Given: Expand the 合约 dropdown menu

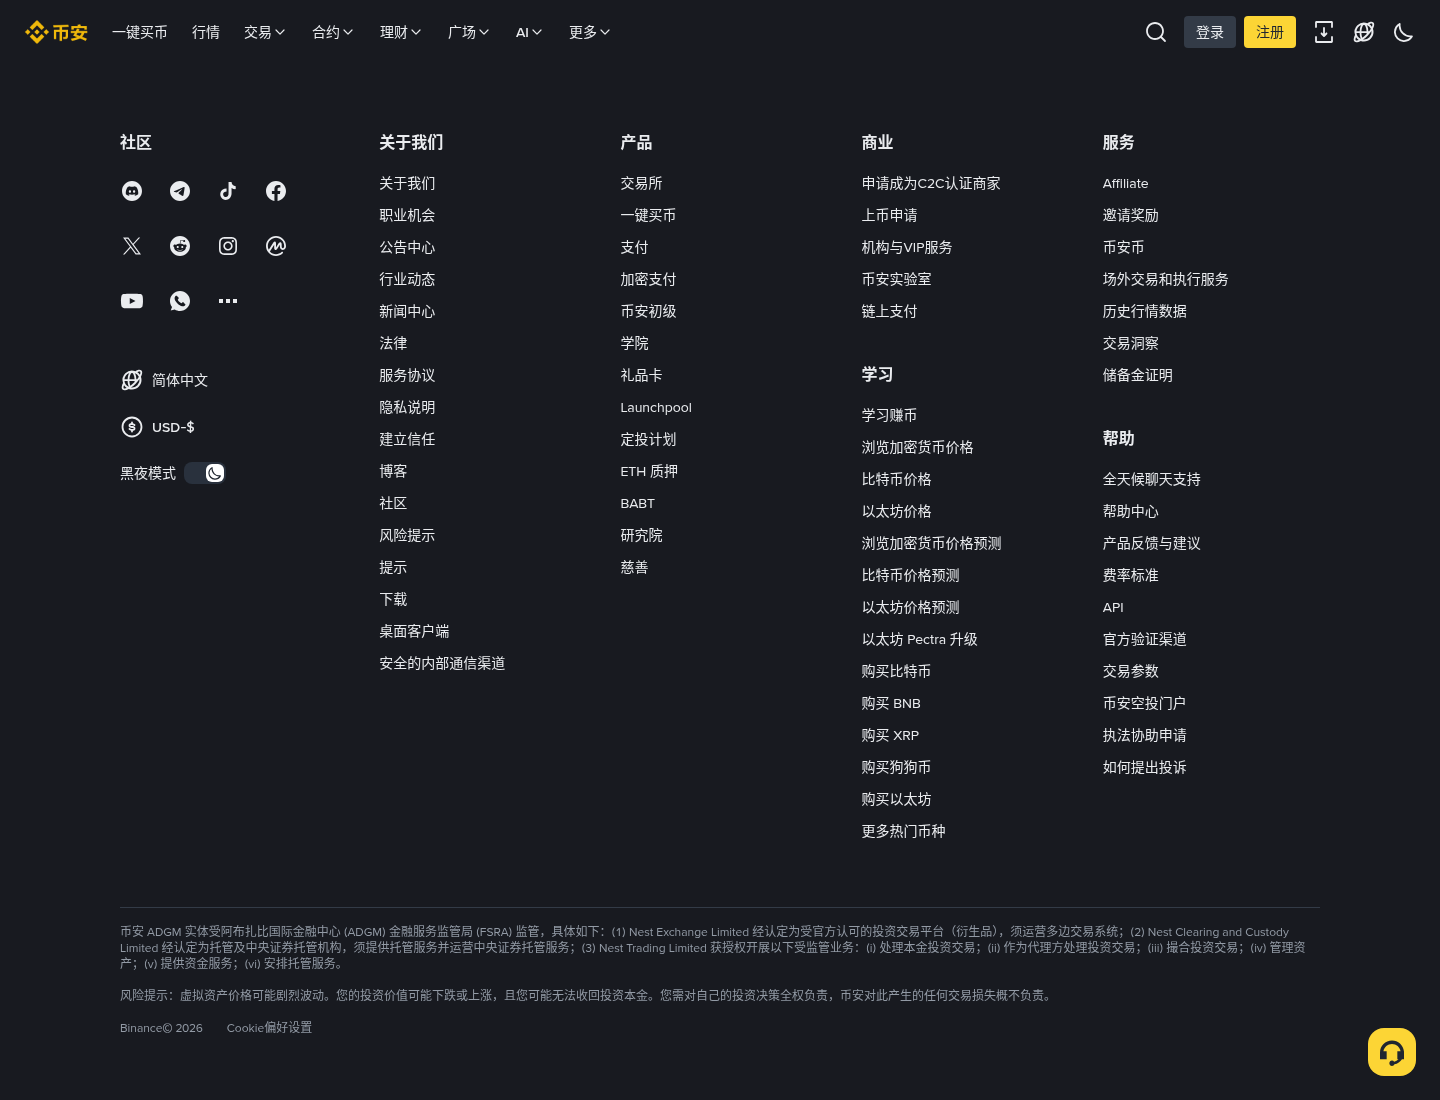Looking at the screenshot, I should [333, 32].
